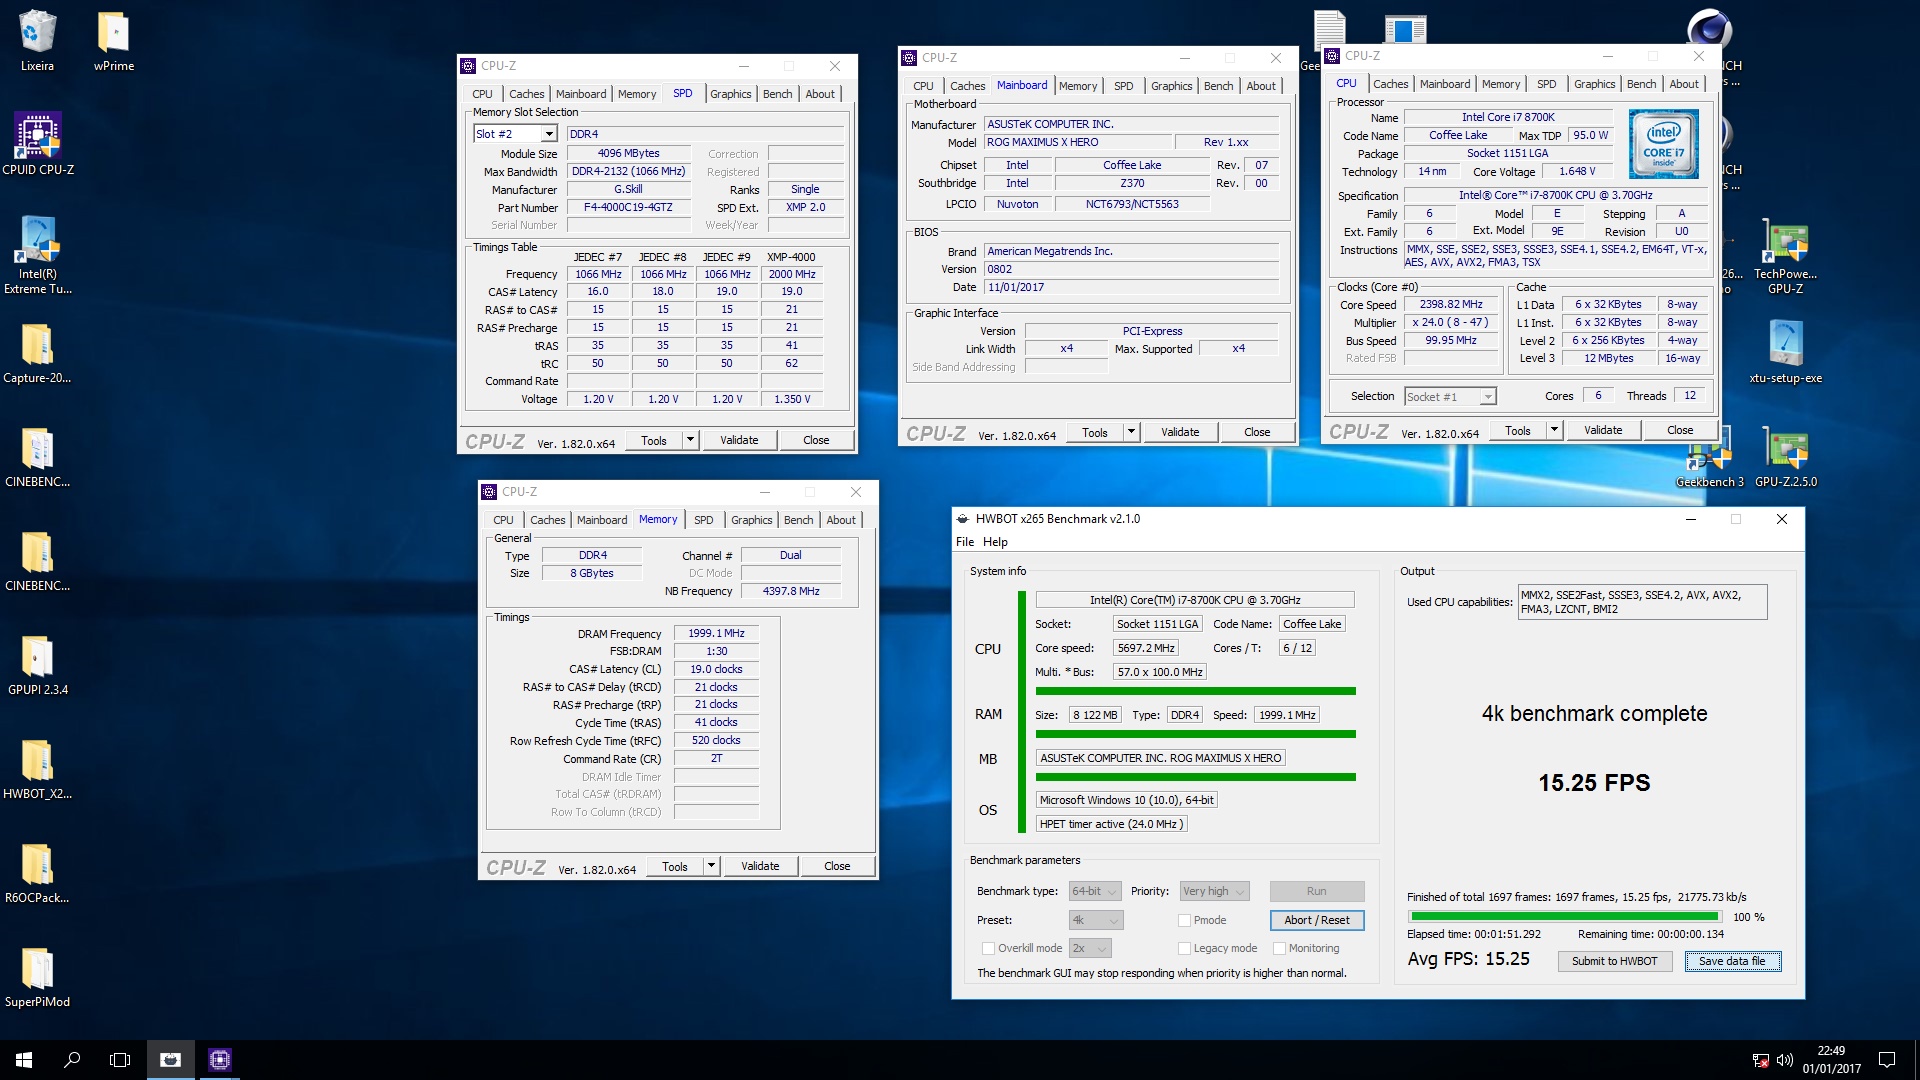
Task: Expand Tools arrow in Memory window
Action: click(x=711, y=866)
